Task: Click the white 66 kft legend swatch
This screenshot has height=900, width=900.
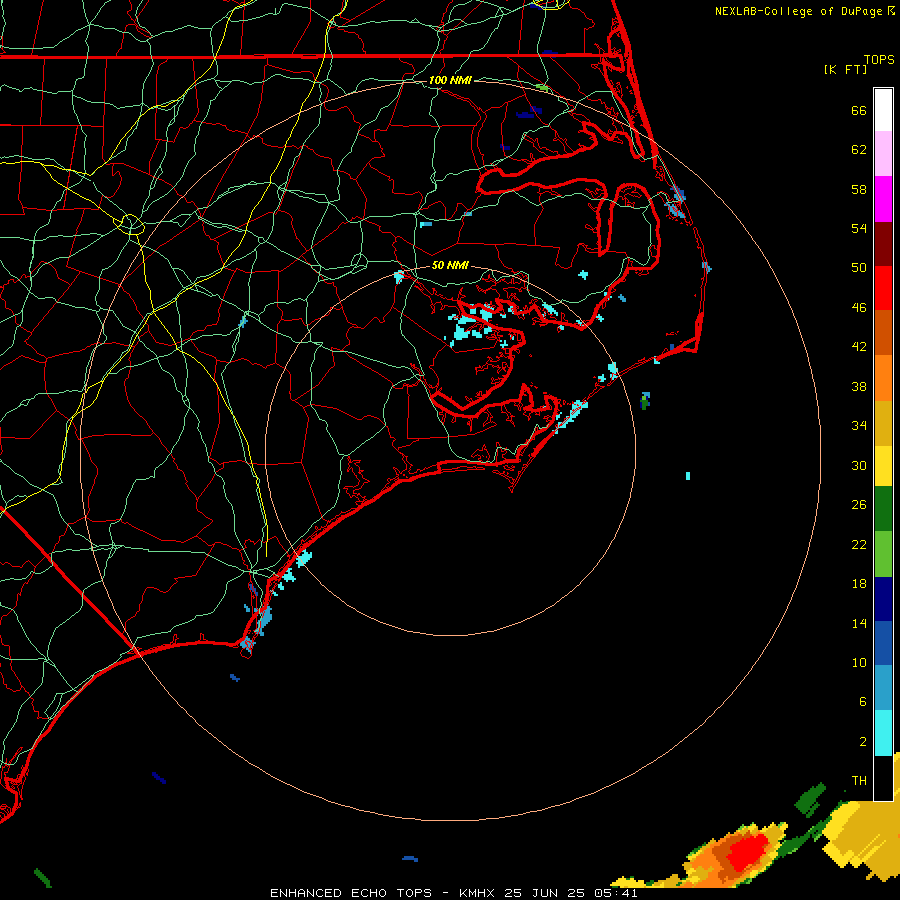Action: point(883,110)
